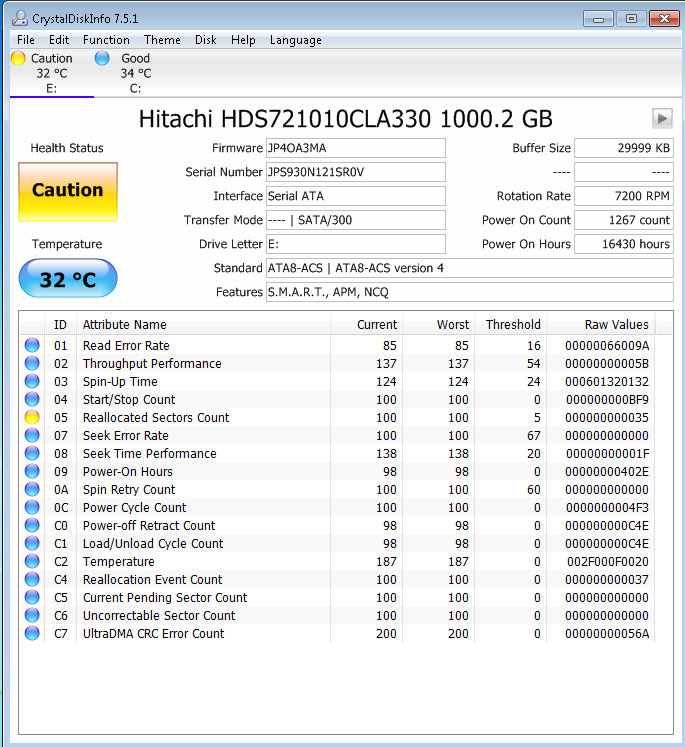This screenshot has width=685, height=747.
Task: Click status orb for Spin Retry Count
Action: [32, 489]
